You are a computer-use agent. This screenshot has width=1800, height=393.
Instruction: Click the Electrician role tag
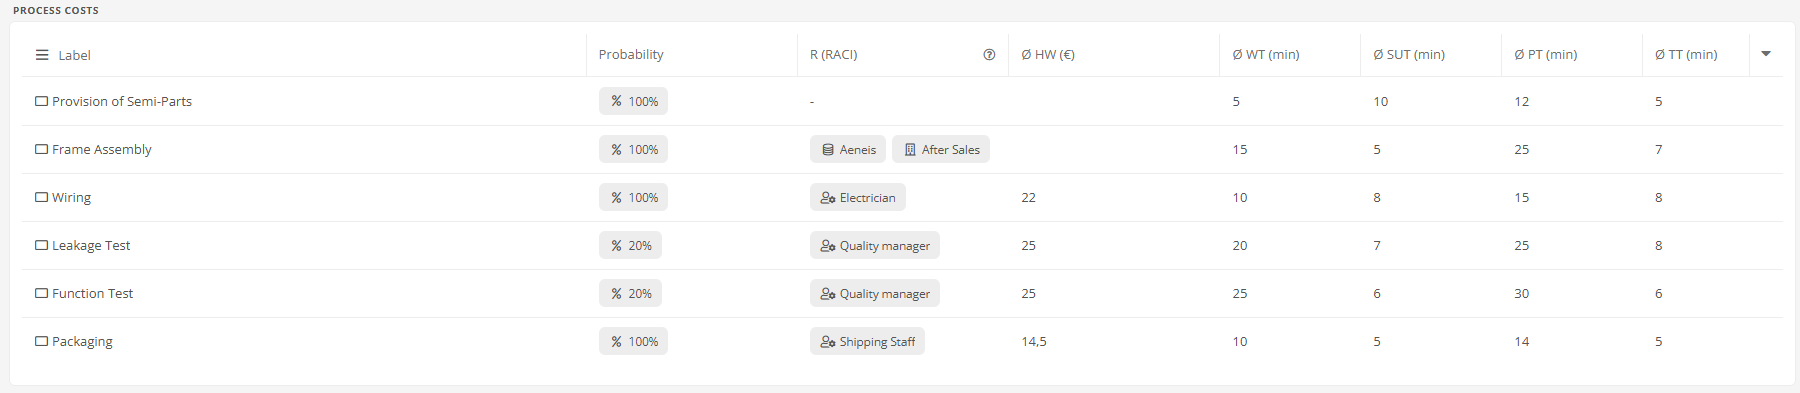tap(858, 197)
